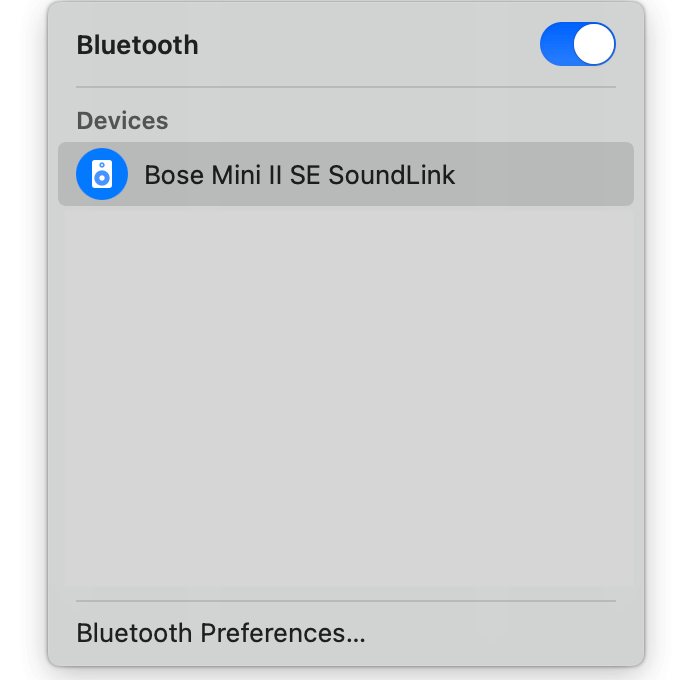Viewport: 692px width, 680px height.
Task: Open Bluetooth Preferences…
Action: click(221, 633)
